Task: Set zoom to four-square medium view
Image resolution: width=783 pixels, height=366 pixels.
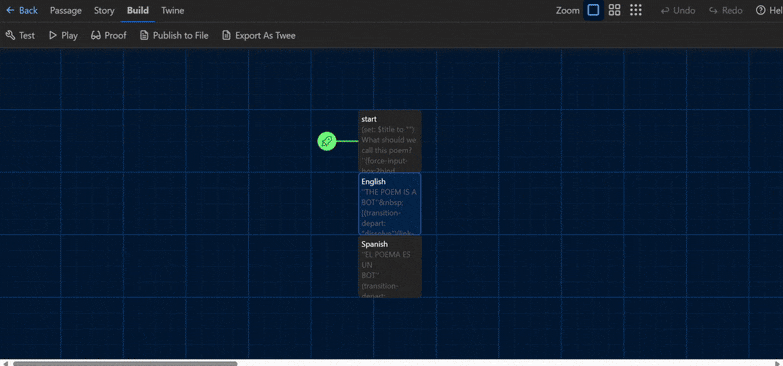Action: tap(615, 10)
